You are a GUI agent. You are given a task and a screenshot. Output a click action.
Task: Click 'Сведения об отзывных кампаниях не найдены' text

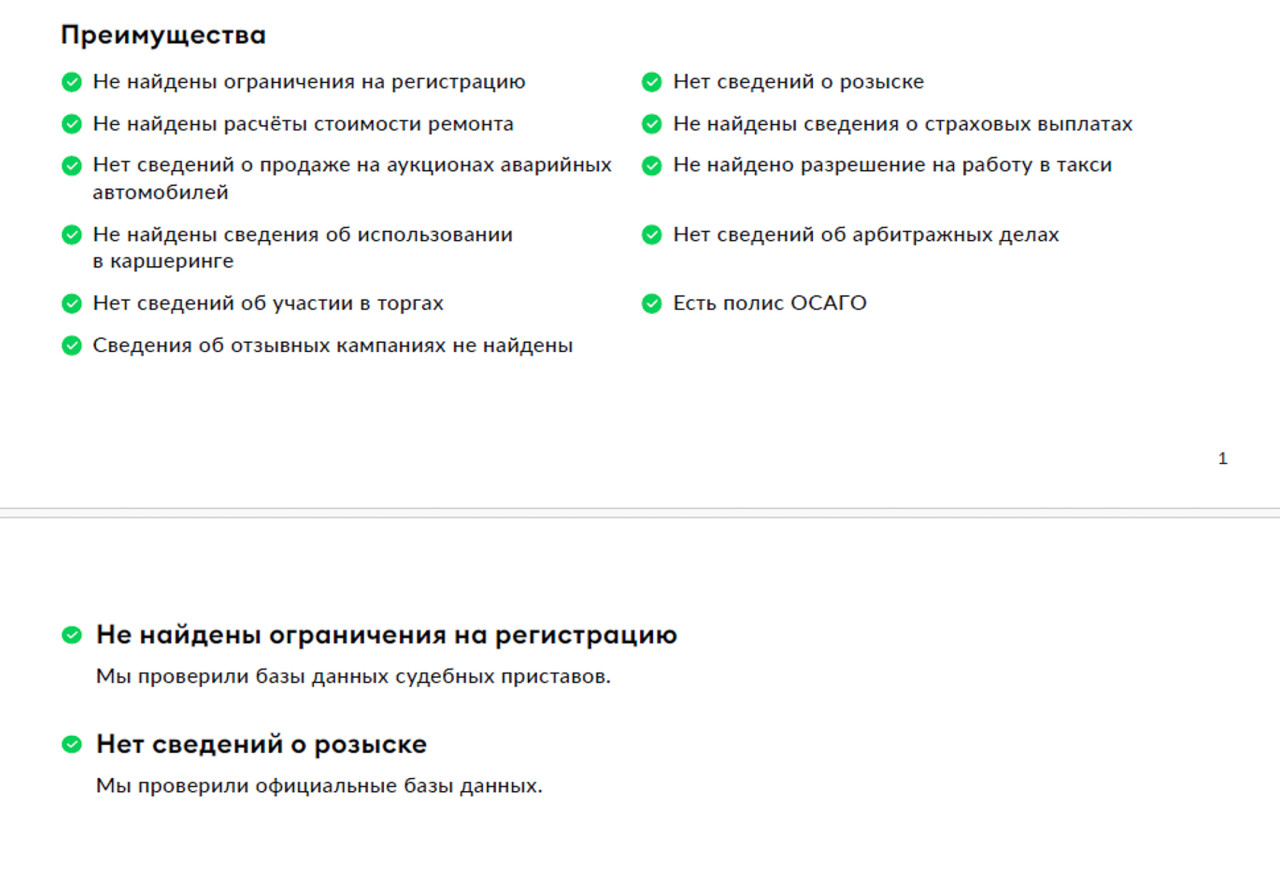click(332, 346)
